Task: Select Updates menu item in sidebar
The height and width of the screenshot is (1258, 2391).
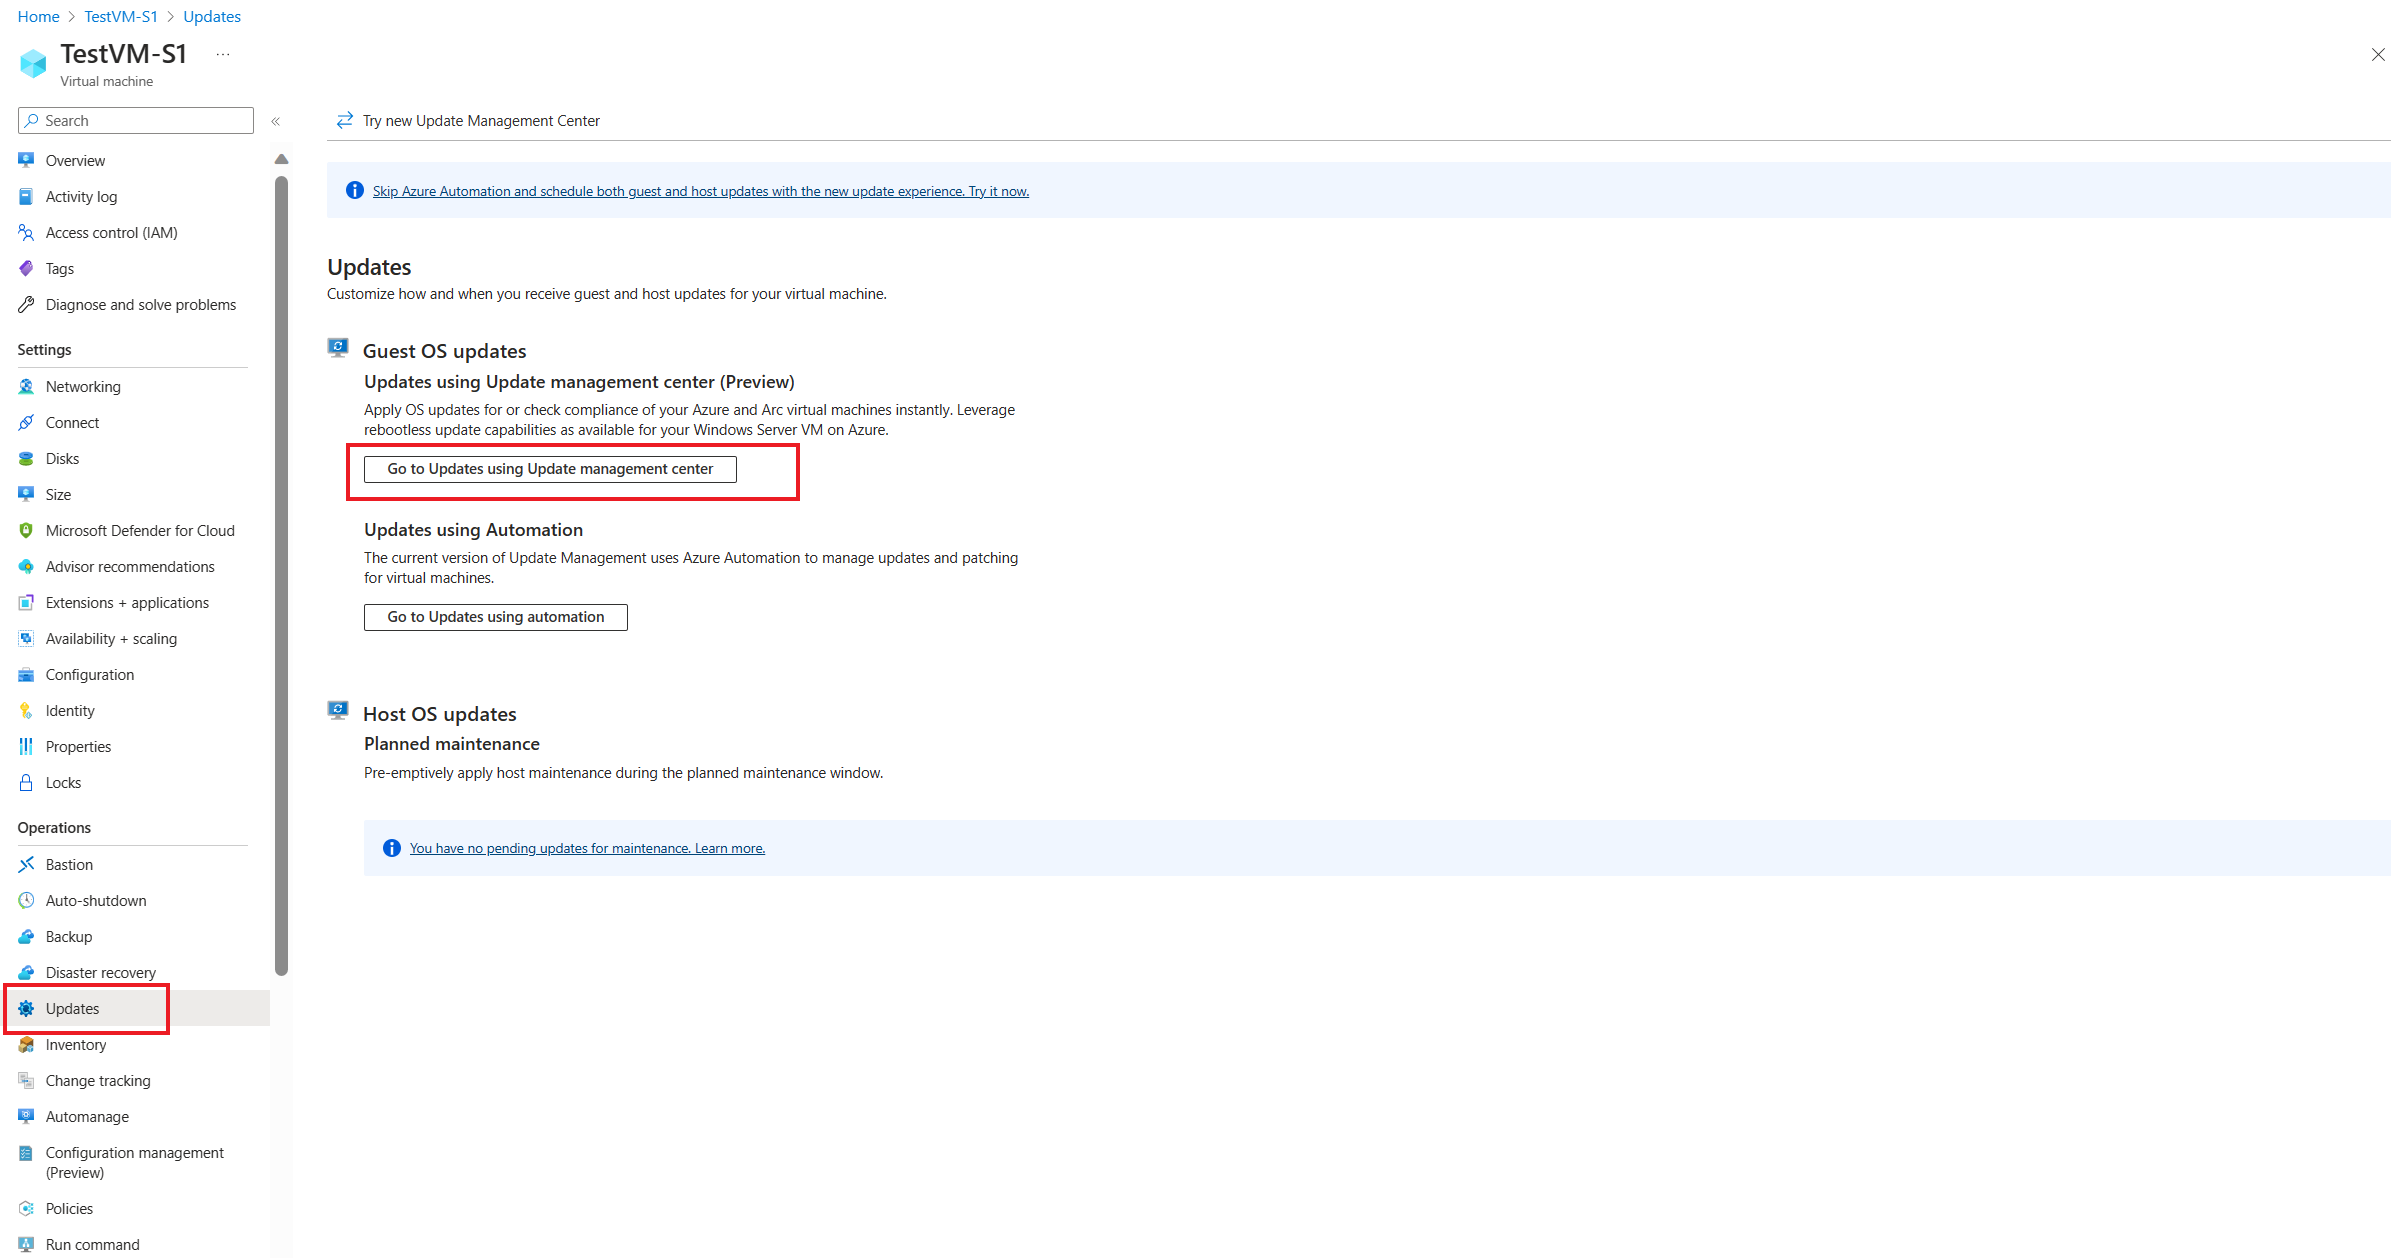Action: click(x=73, y=1008)
